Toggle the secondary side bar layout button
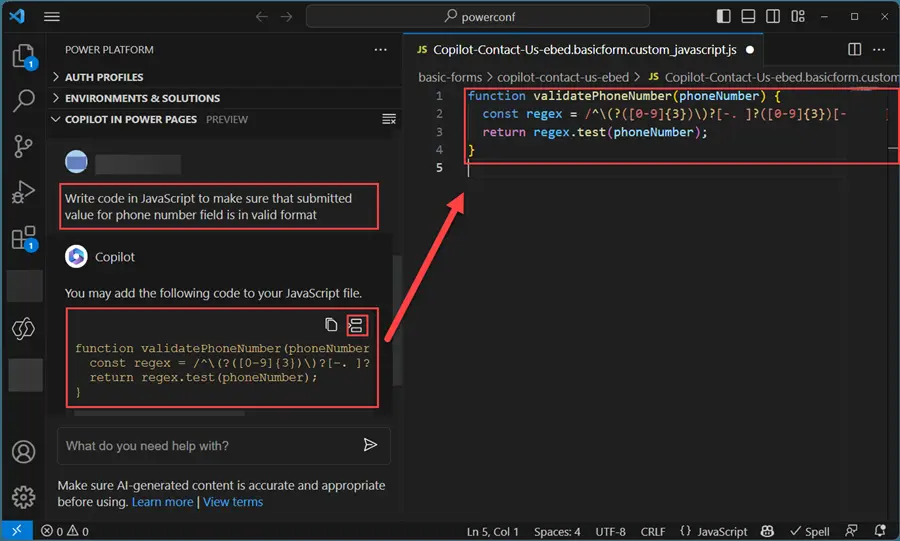 click(772, 17)
